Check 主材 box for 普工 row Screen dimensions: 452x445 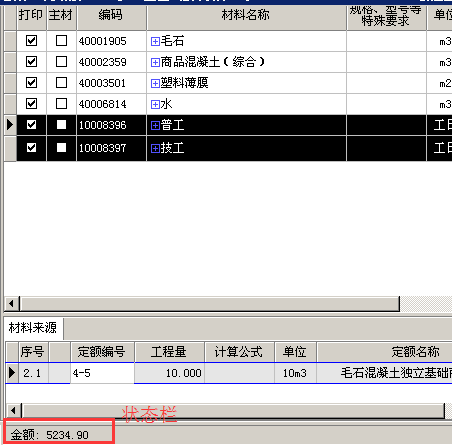coord(61,125)
